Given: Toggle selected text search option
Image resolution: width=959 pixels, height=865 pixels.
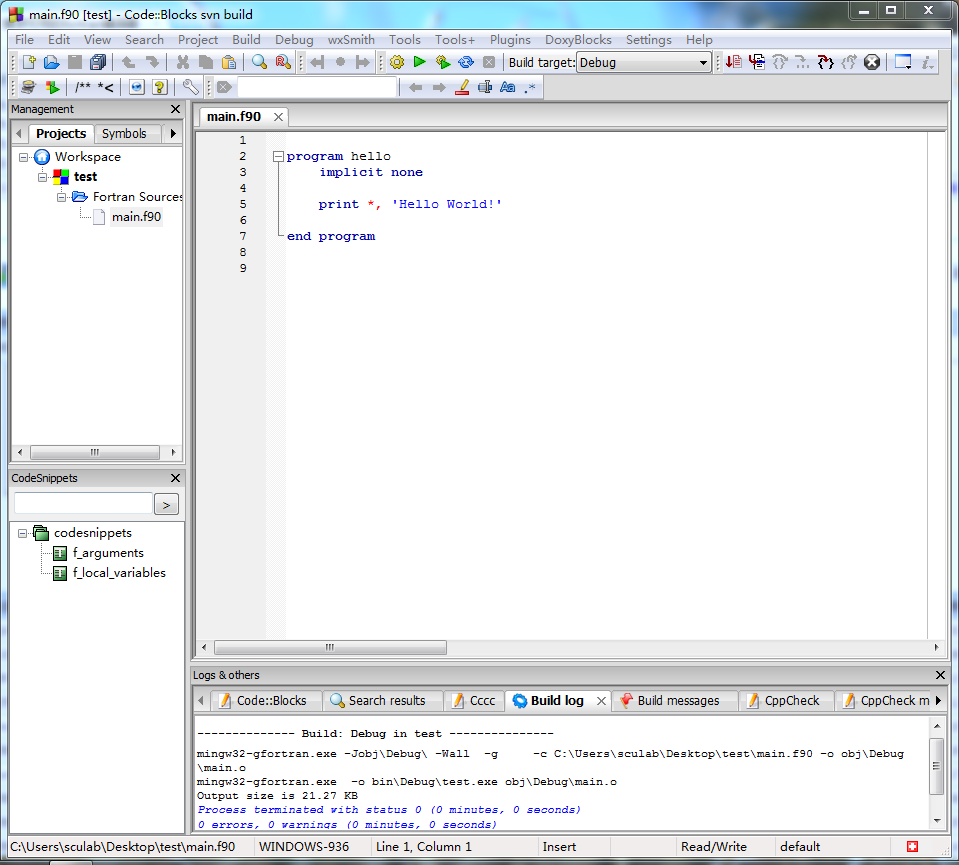Looking at the screenshot, I should [x=485, y=87].
